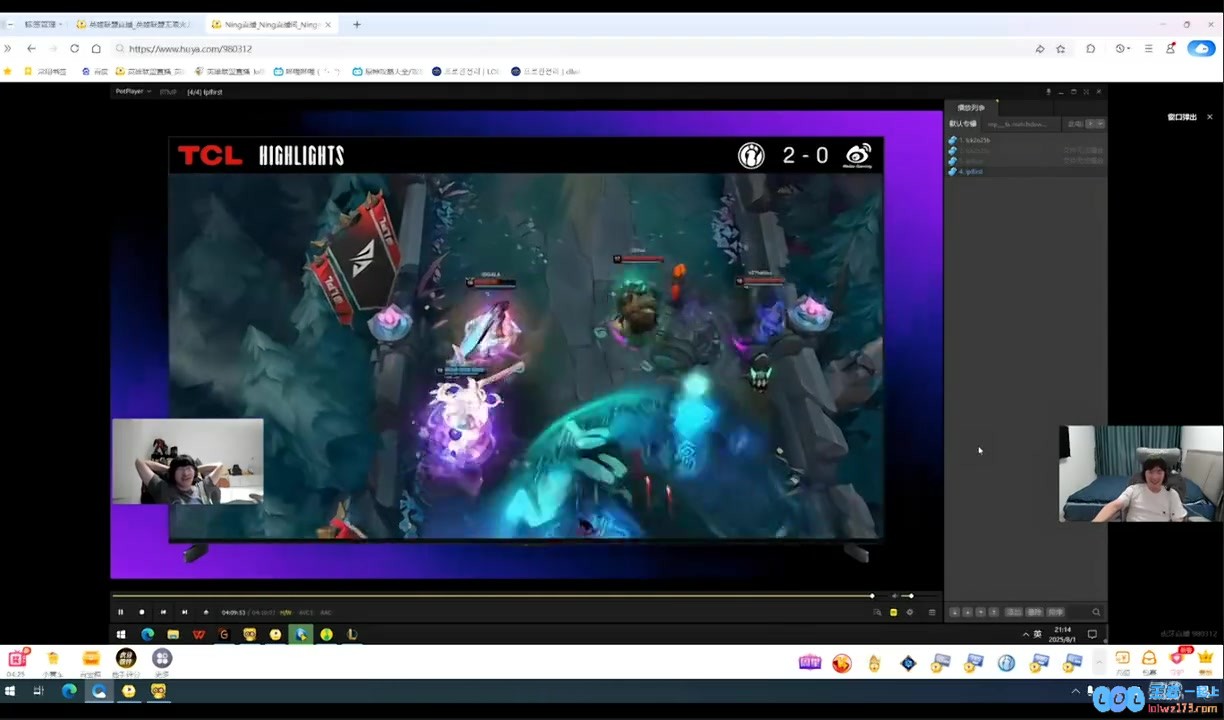This screenshot has height=720, width=1224.
Task: Open Task View on the bottom taskbar
Action: point(39,691)
